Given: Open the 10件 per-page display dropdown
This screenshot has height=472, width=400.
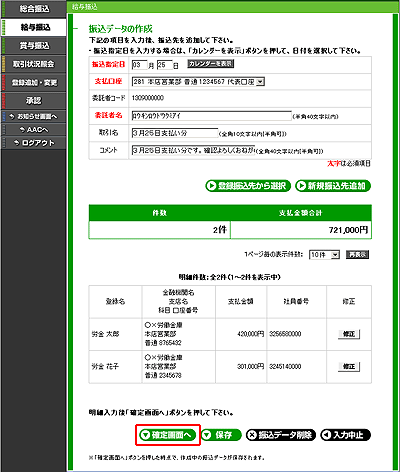Looking at the screenshot, I should tap(324, 255).
